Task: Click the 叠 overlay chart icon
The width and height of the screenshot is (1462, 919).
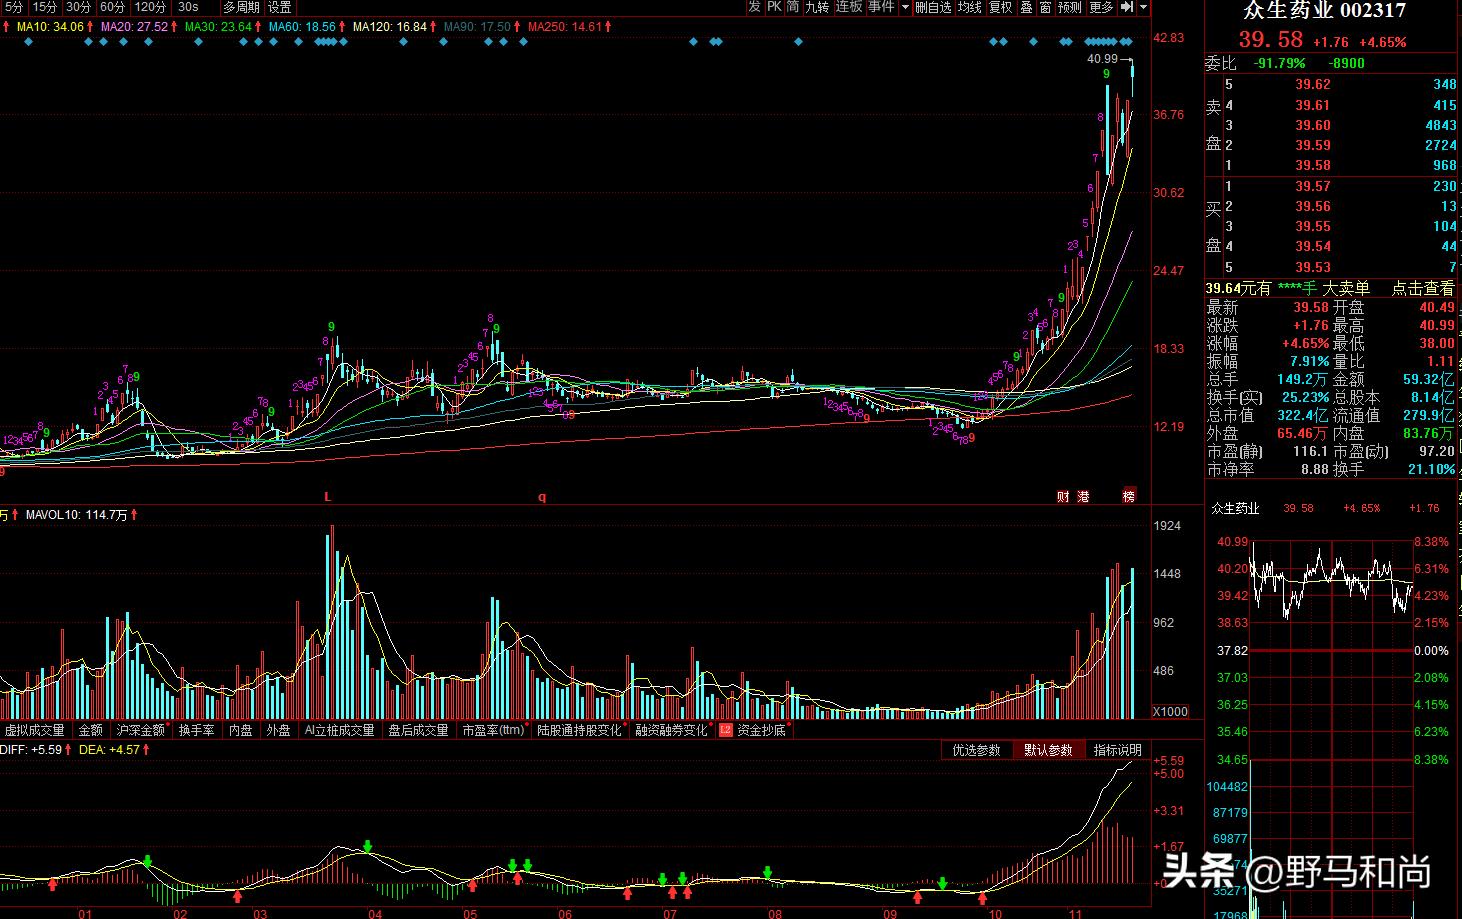Action: 1026,7
